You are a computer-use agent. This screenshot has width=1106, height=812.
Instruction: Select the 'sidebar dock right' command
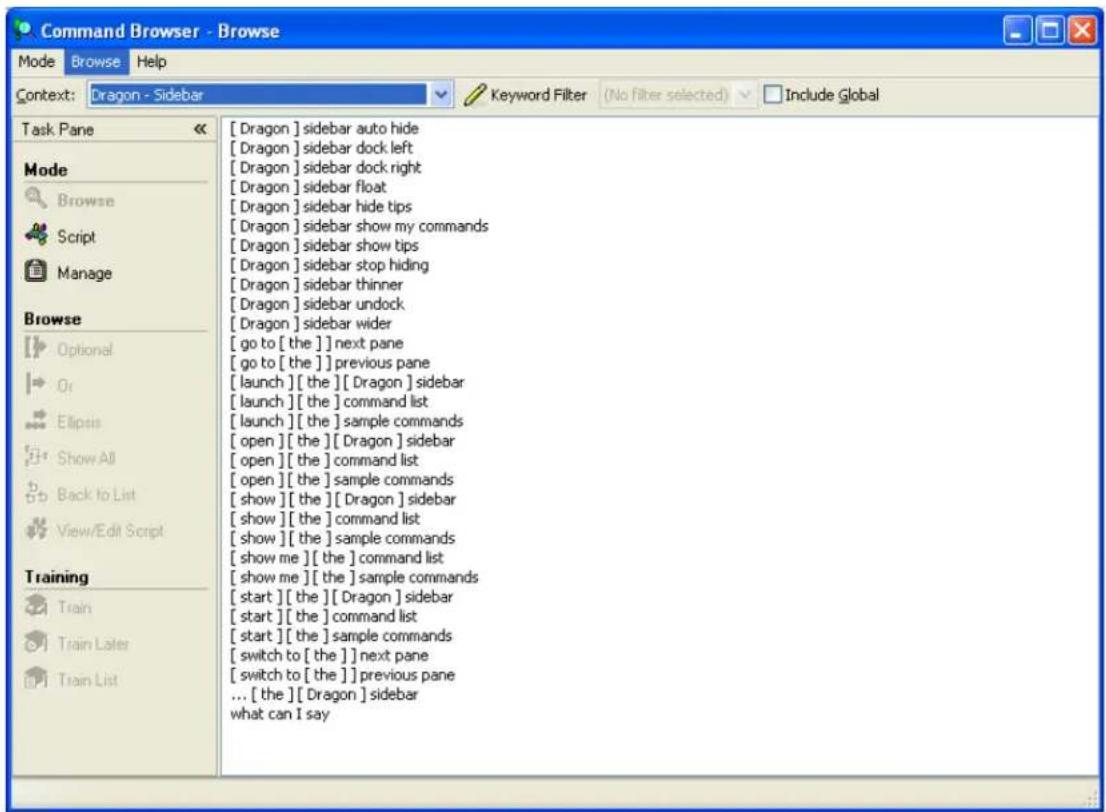pos(326,168)
